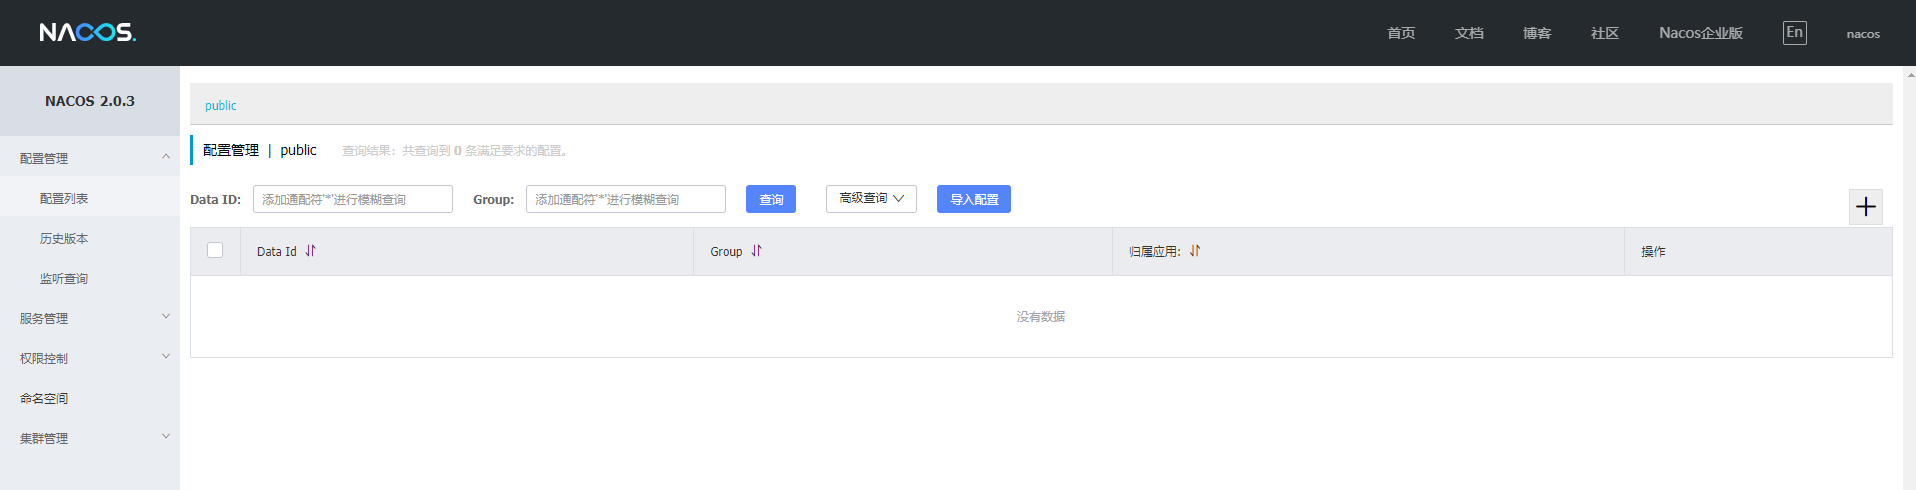Click the 操作 column header
The height and width of the screenshot is (490, 1916).
[x=1758, y=251]
